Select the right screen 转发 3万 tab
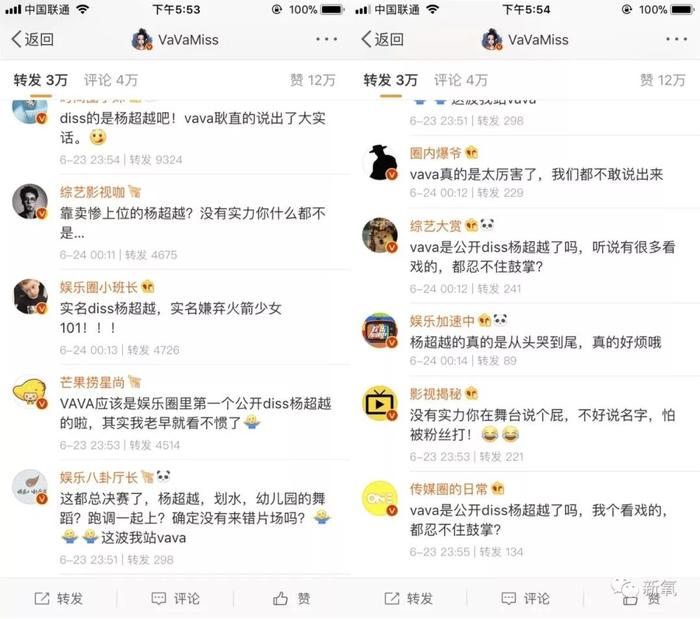700x619 pixels. click(390, 80)
